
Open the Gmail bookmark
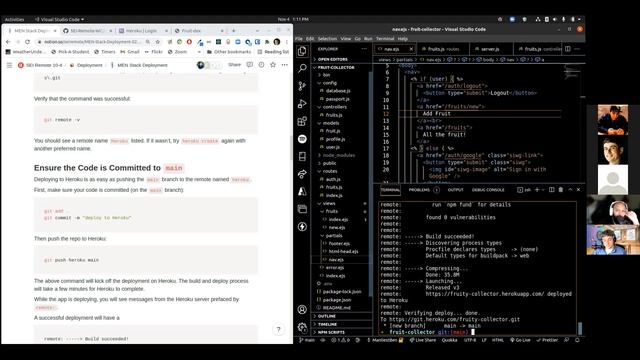(130, 52)
